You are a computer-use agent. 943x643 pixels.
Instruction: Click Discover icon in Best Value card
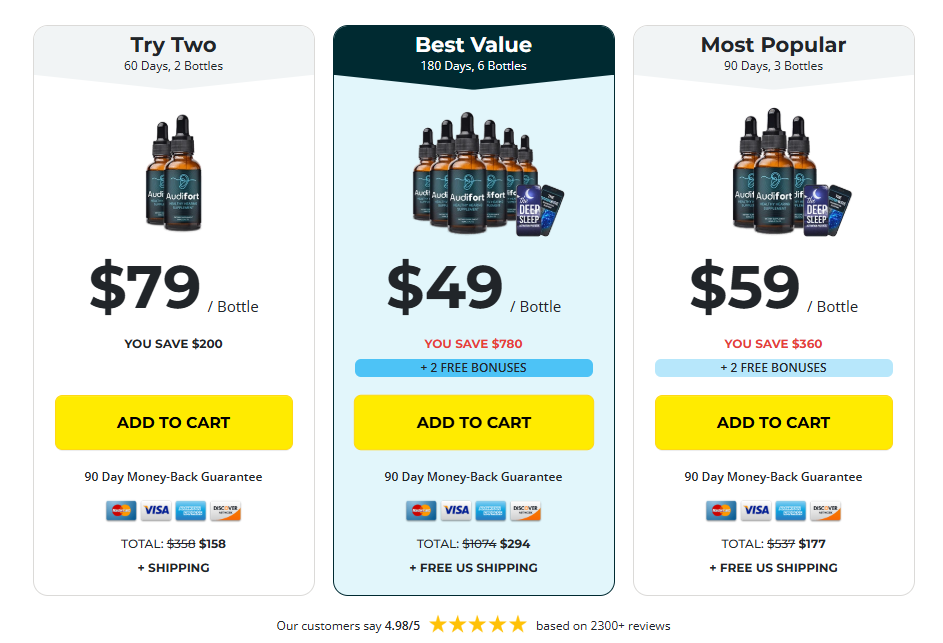(525, 511)
